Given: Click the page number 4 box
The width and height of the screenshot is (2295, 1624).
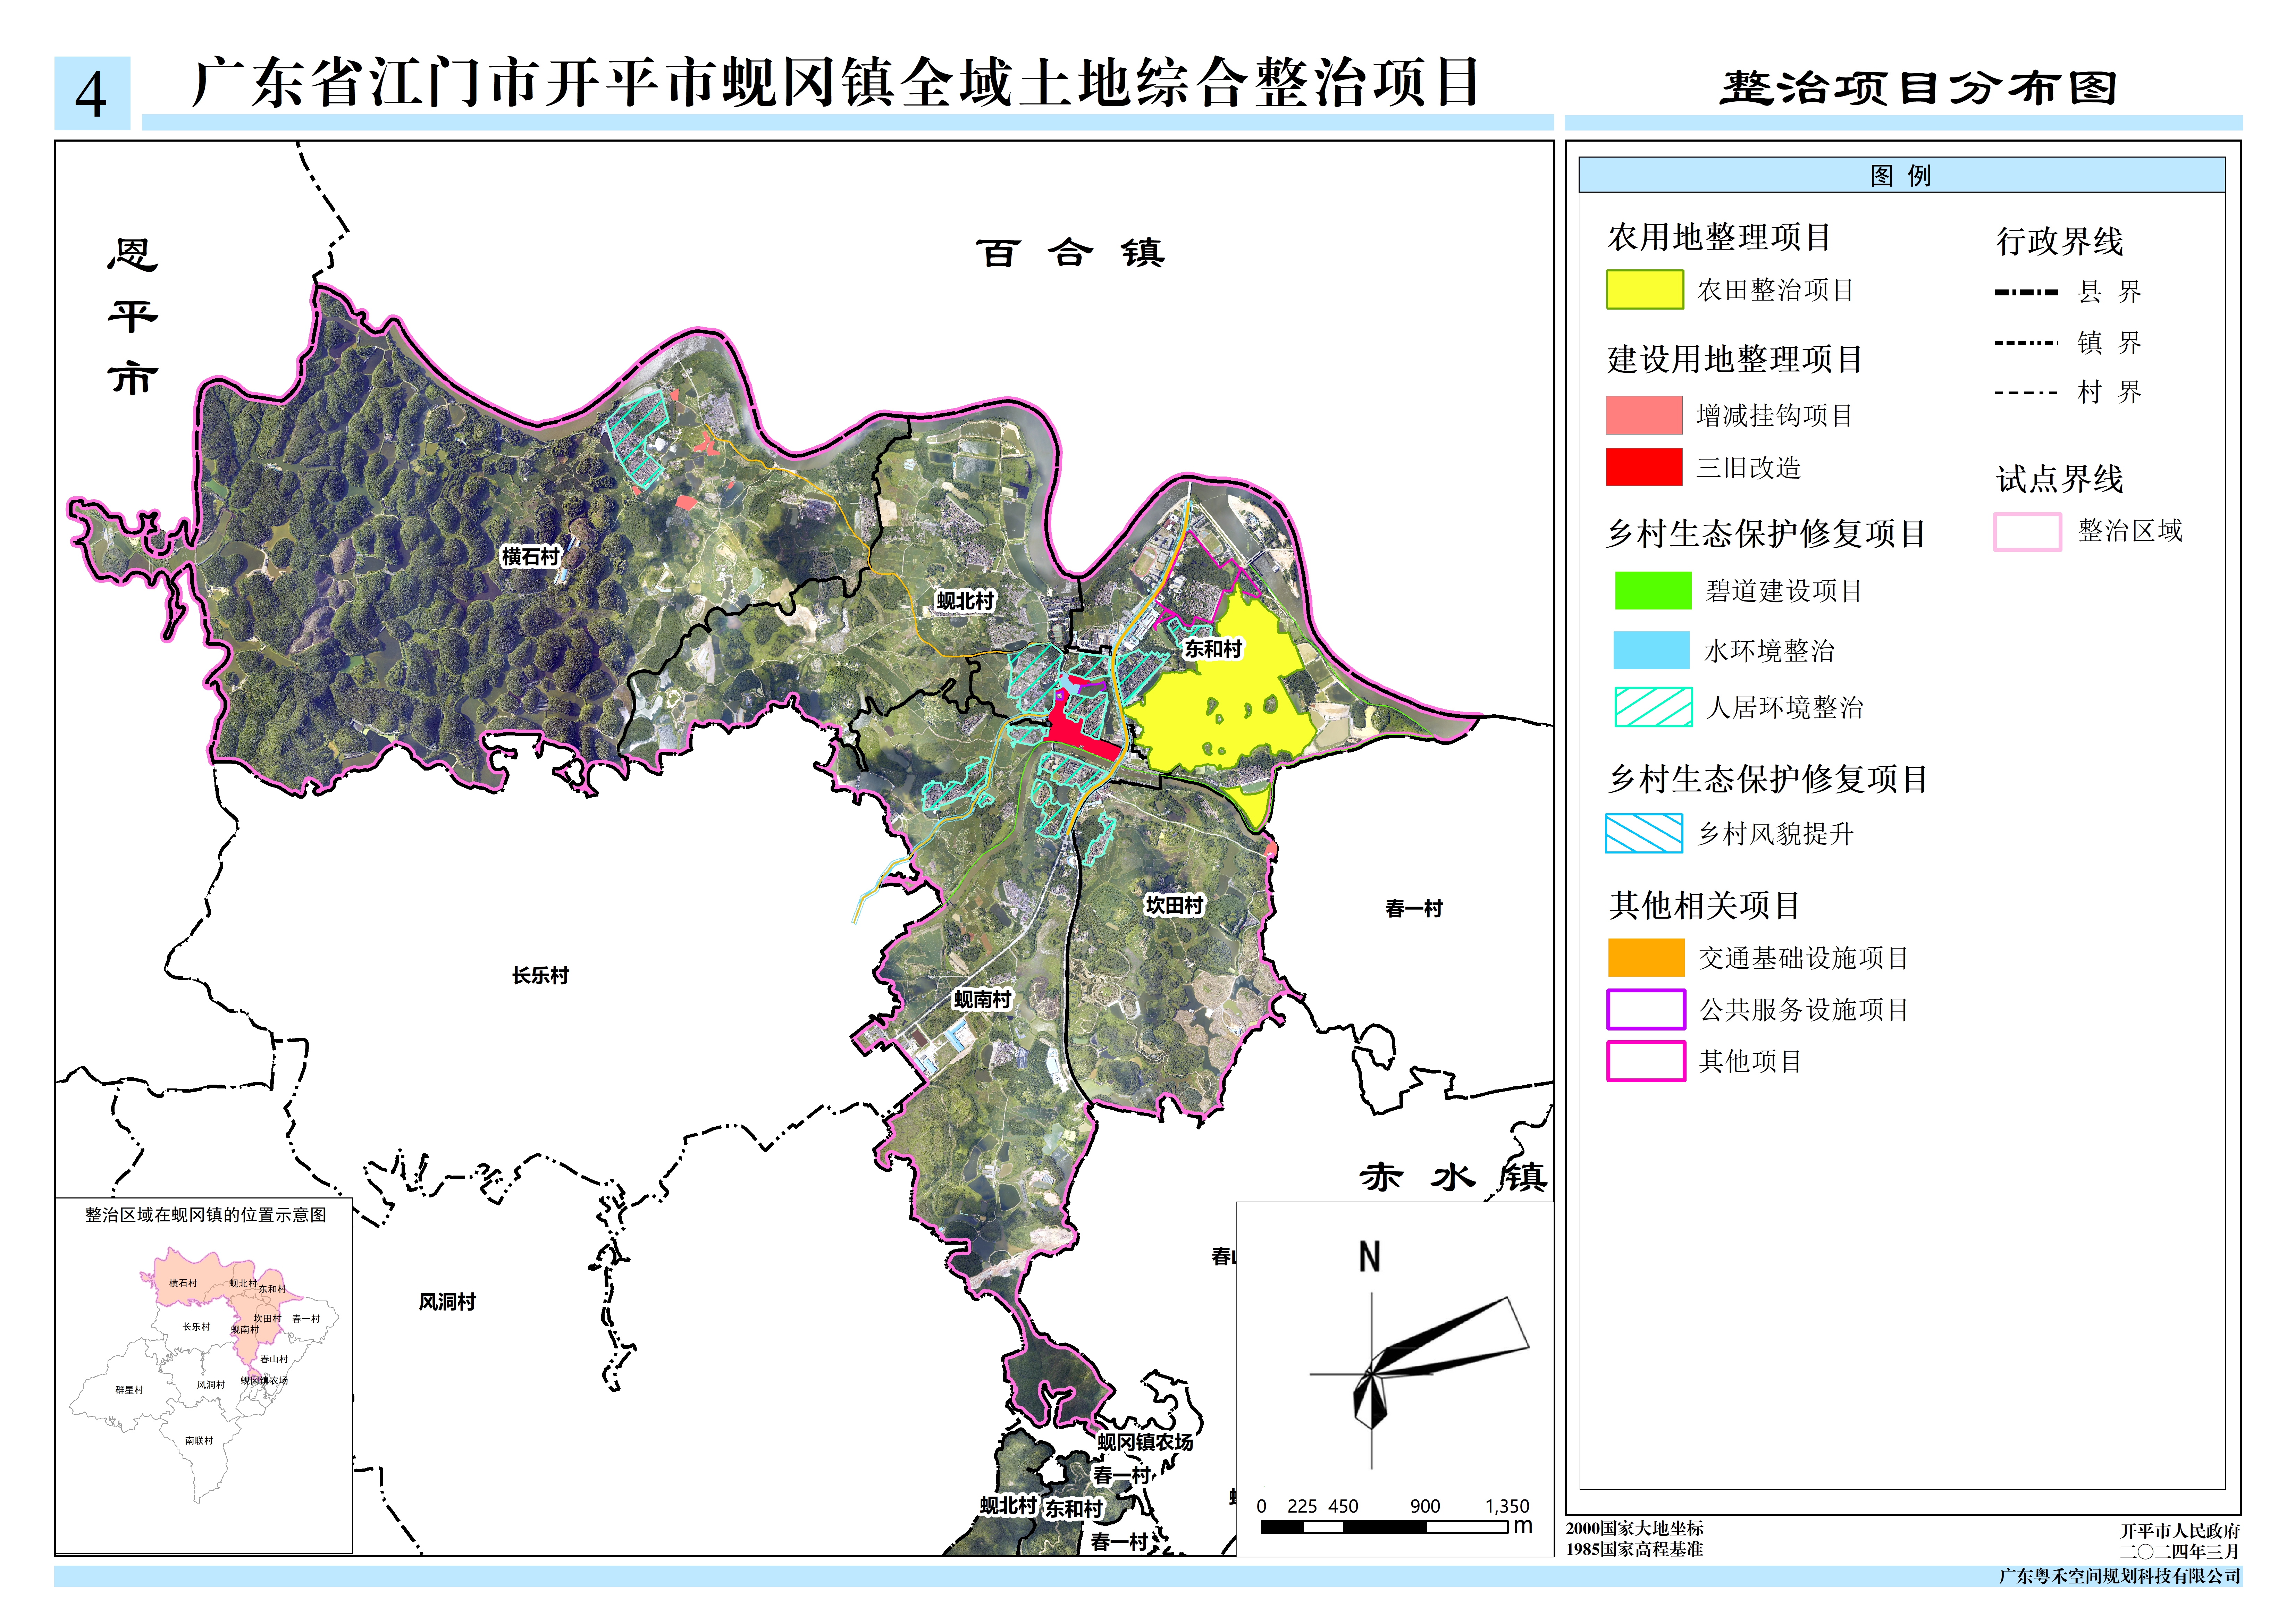Looking at the screenshot, I should [92, 93].
